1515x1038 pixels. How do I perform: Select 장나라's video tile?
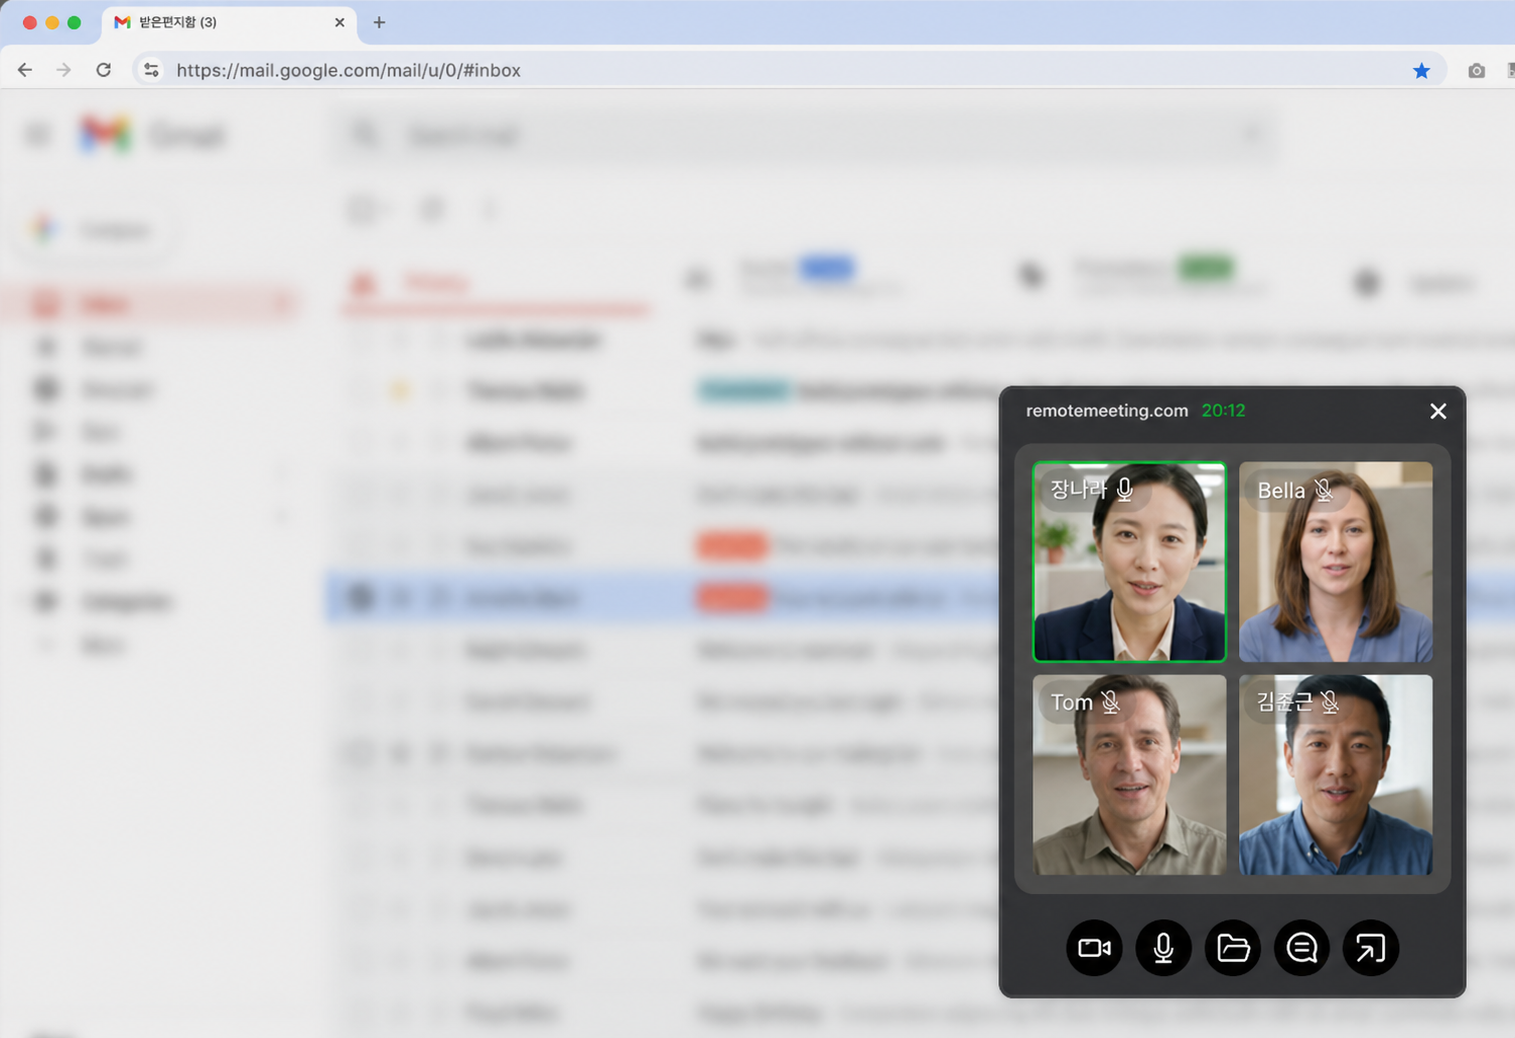[1129, 580]
